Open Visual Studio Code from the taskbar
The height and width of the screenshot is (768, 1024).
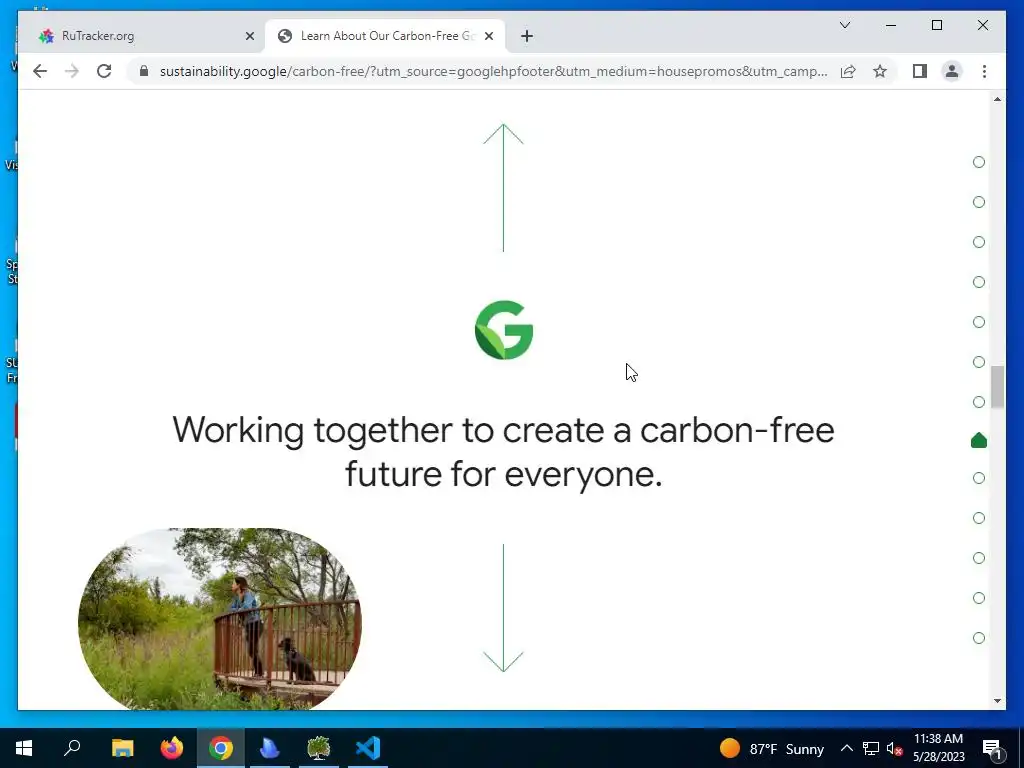pos(368,748)
